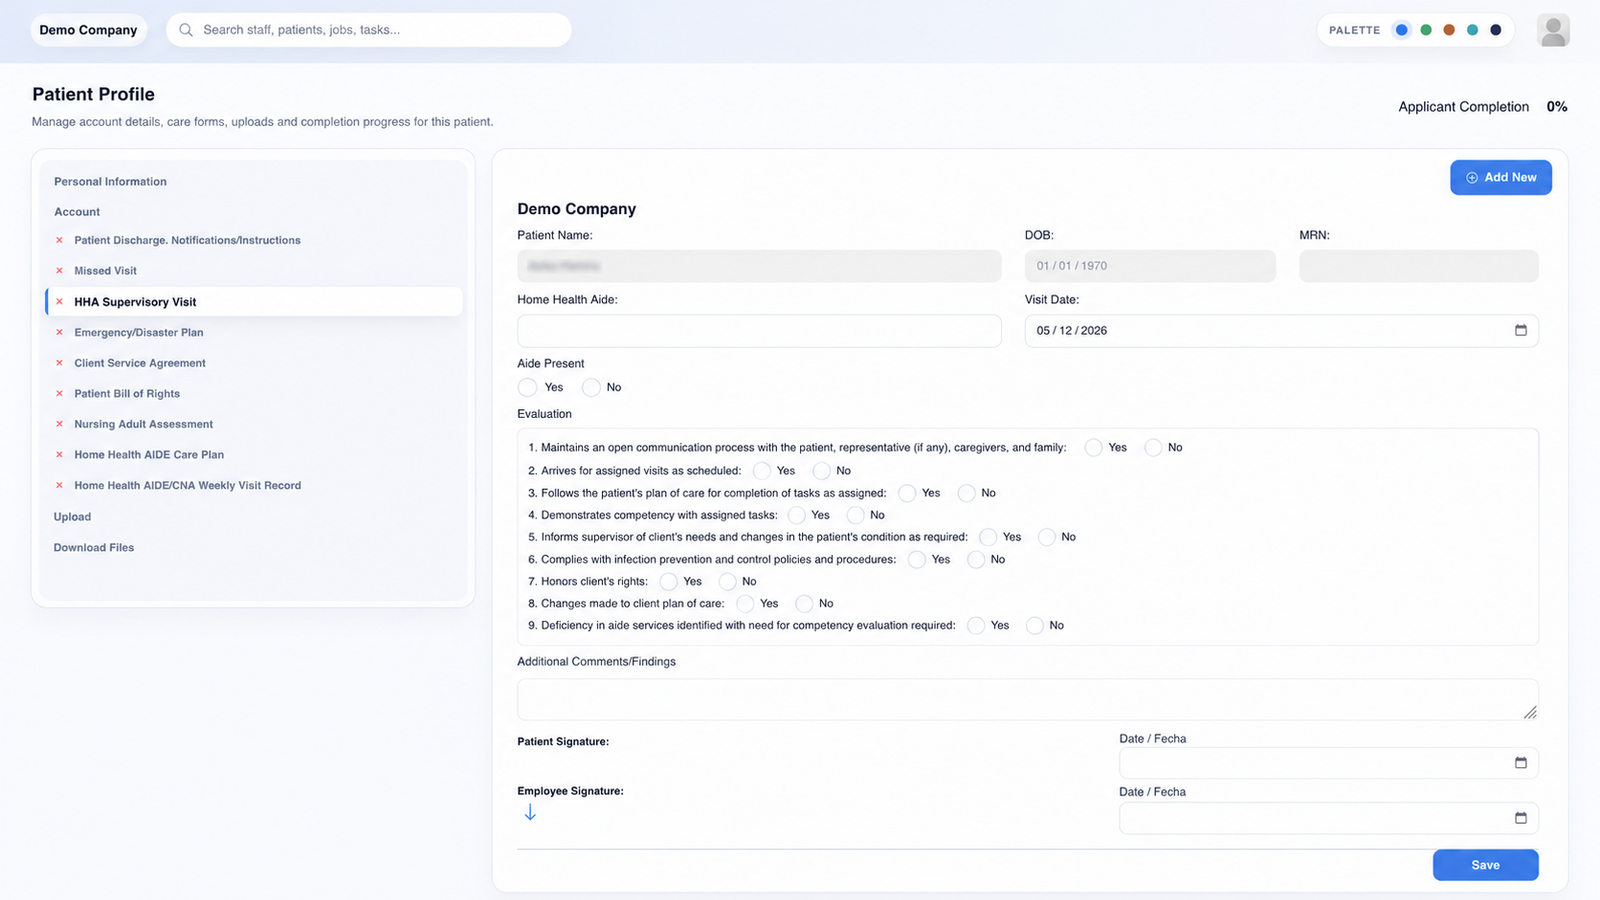Choose the dark navy palette swatch
The height and width of the screenshot is (900, 1600).
[x=1496, y=30]
